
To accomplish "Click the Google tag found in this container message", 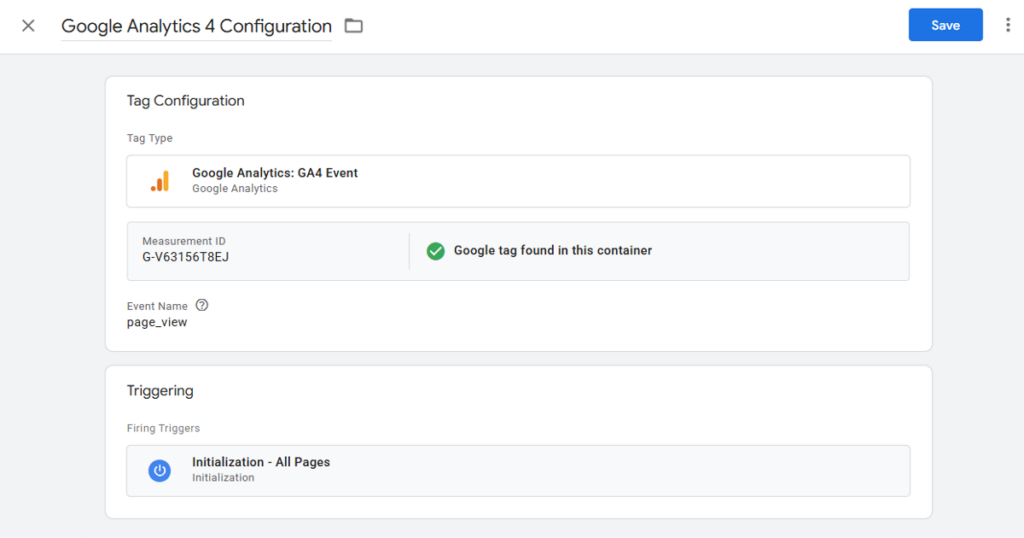I will tap(552, 251).
